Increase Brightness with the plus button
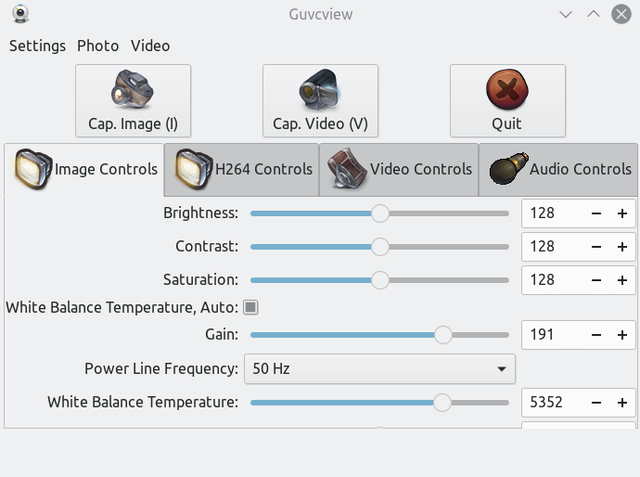 (622, 213)
